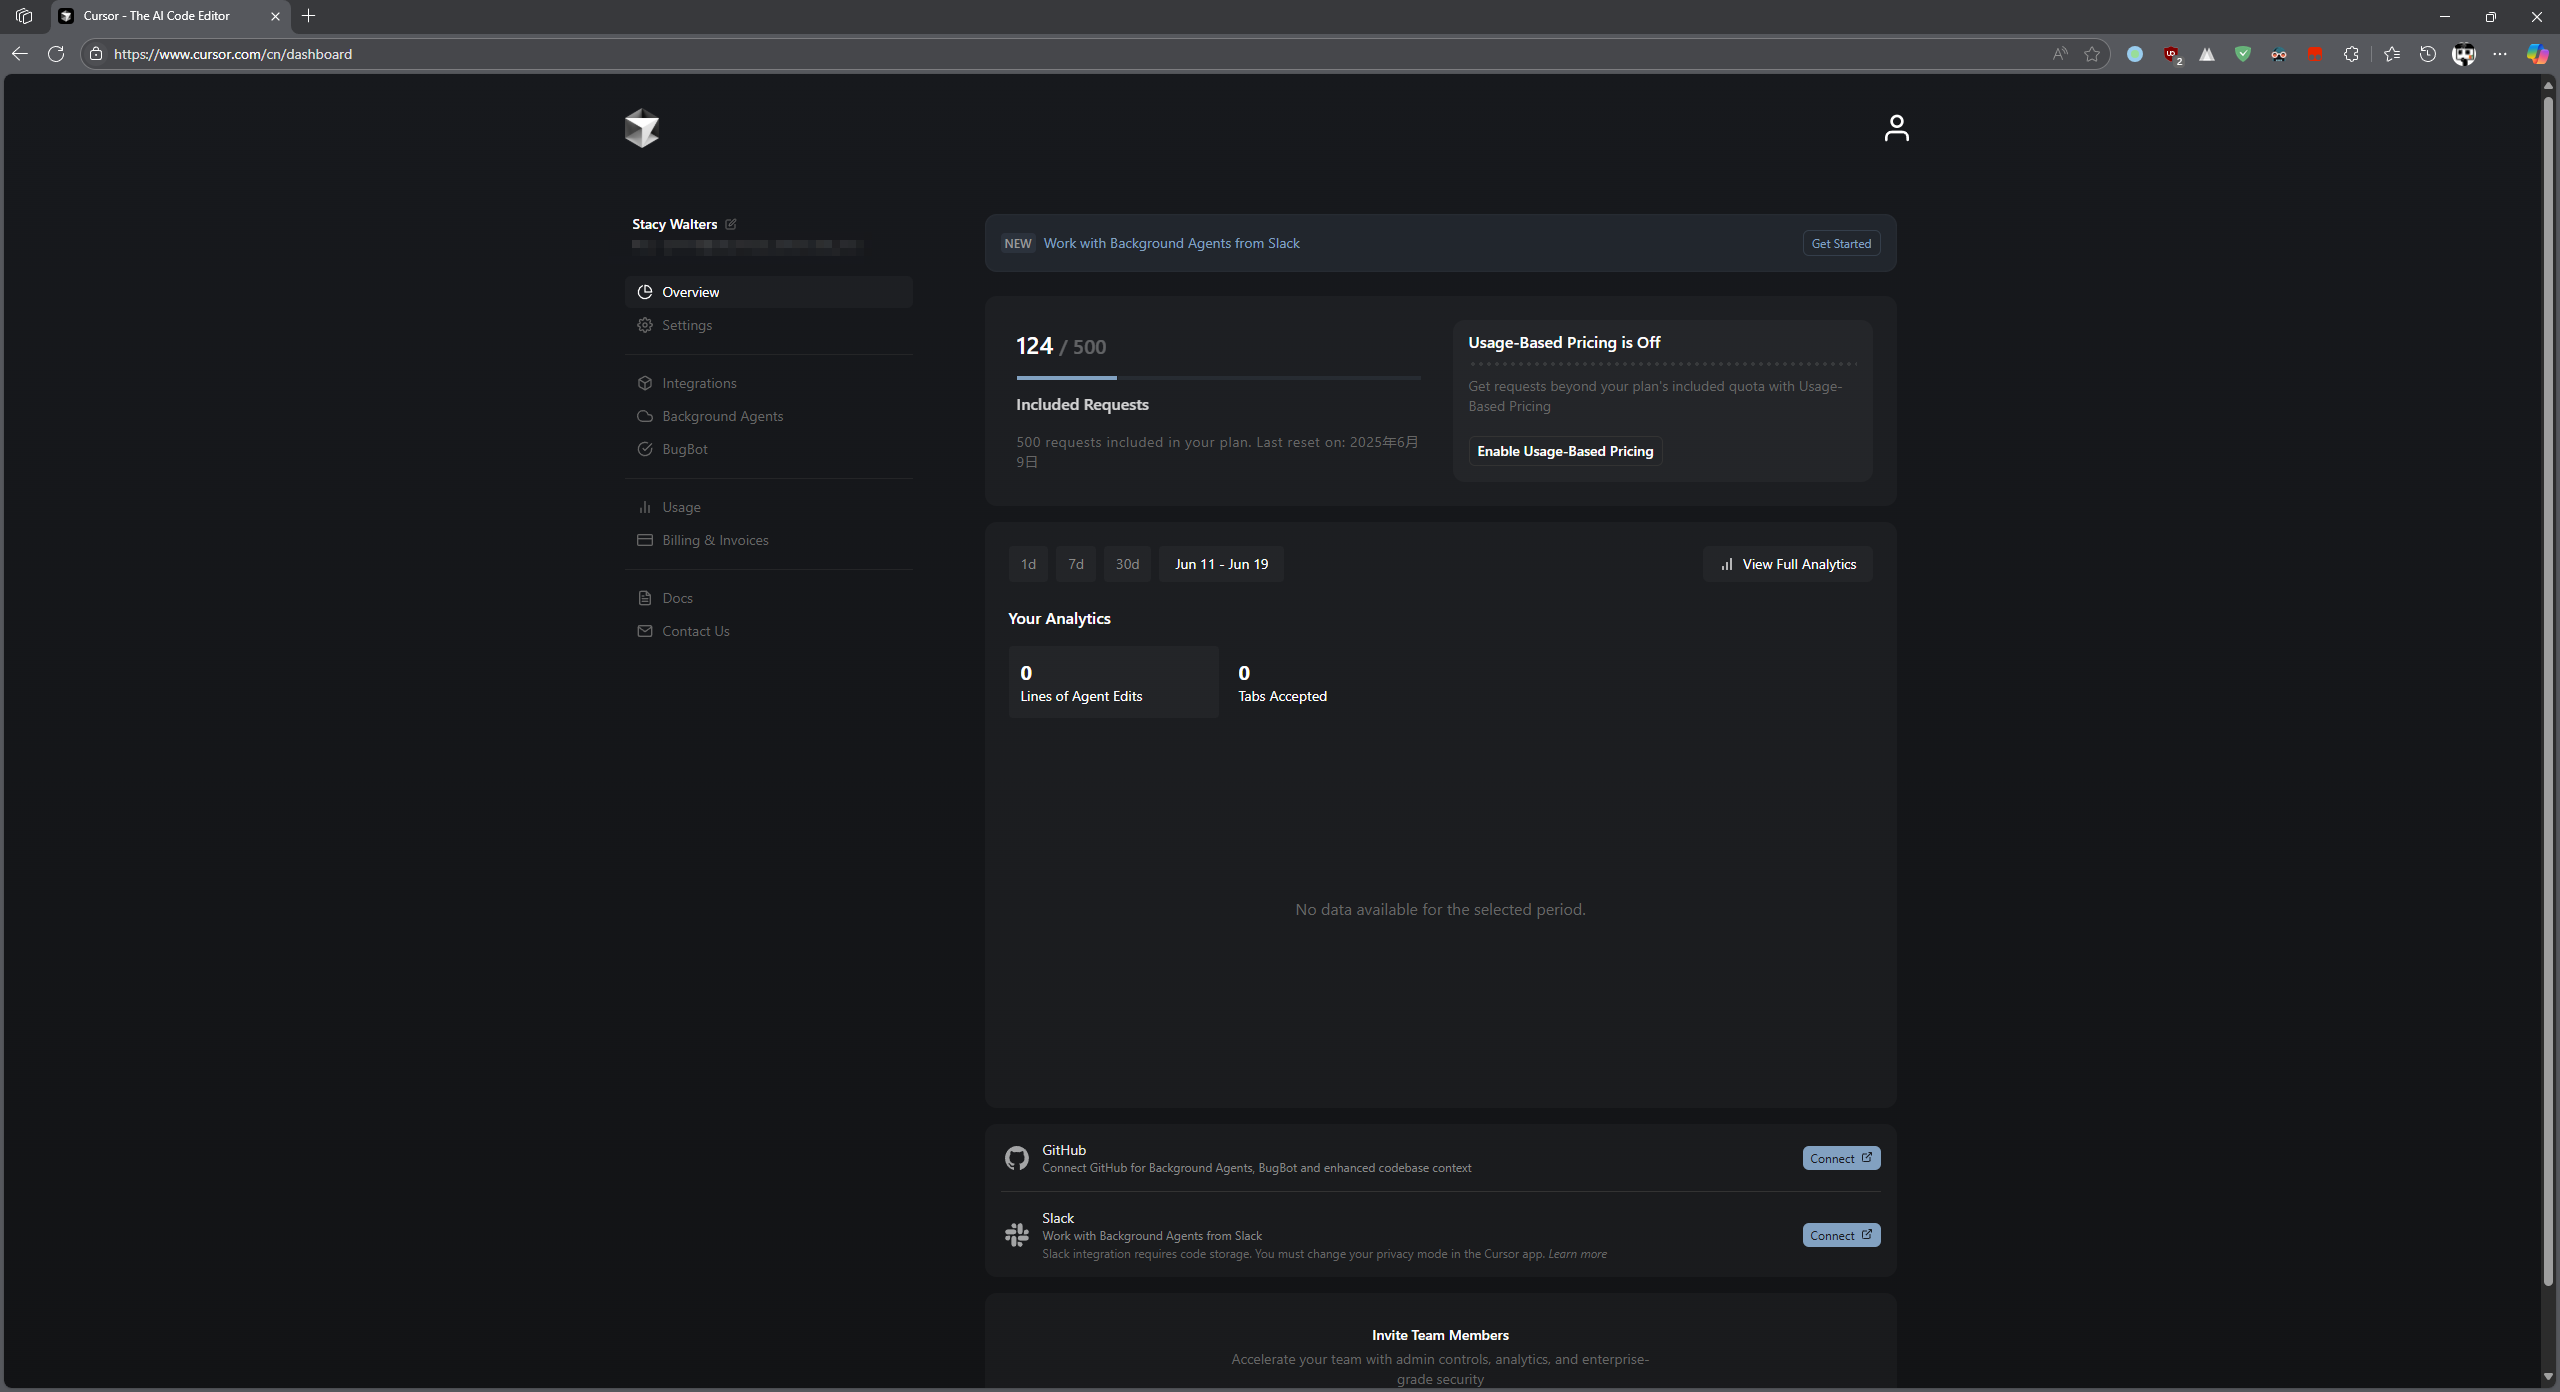Open the browser profile avatar
The height and width of the screenshot is (1392, 2560).
[x=2464, y=54]
